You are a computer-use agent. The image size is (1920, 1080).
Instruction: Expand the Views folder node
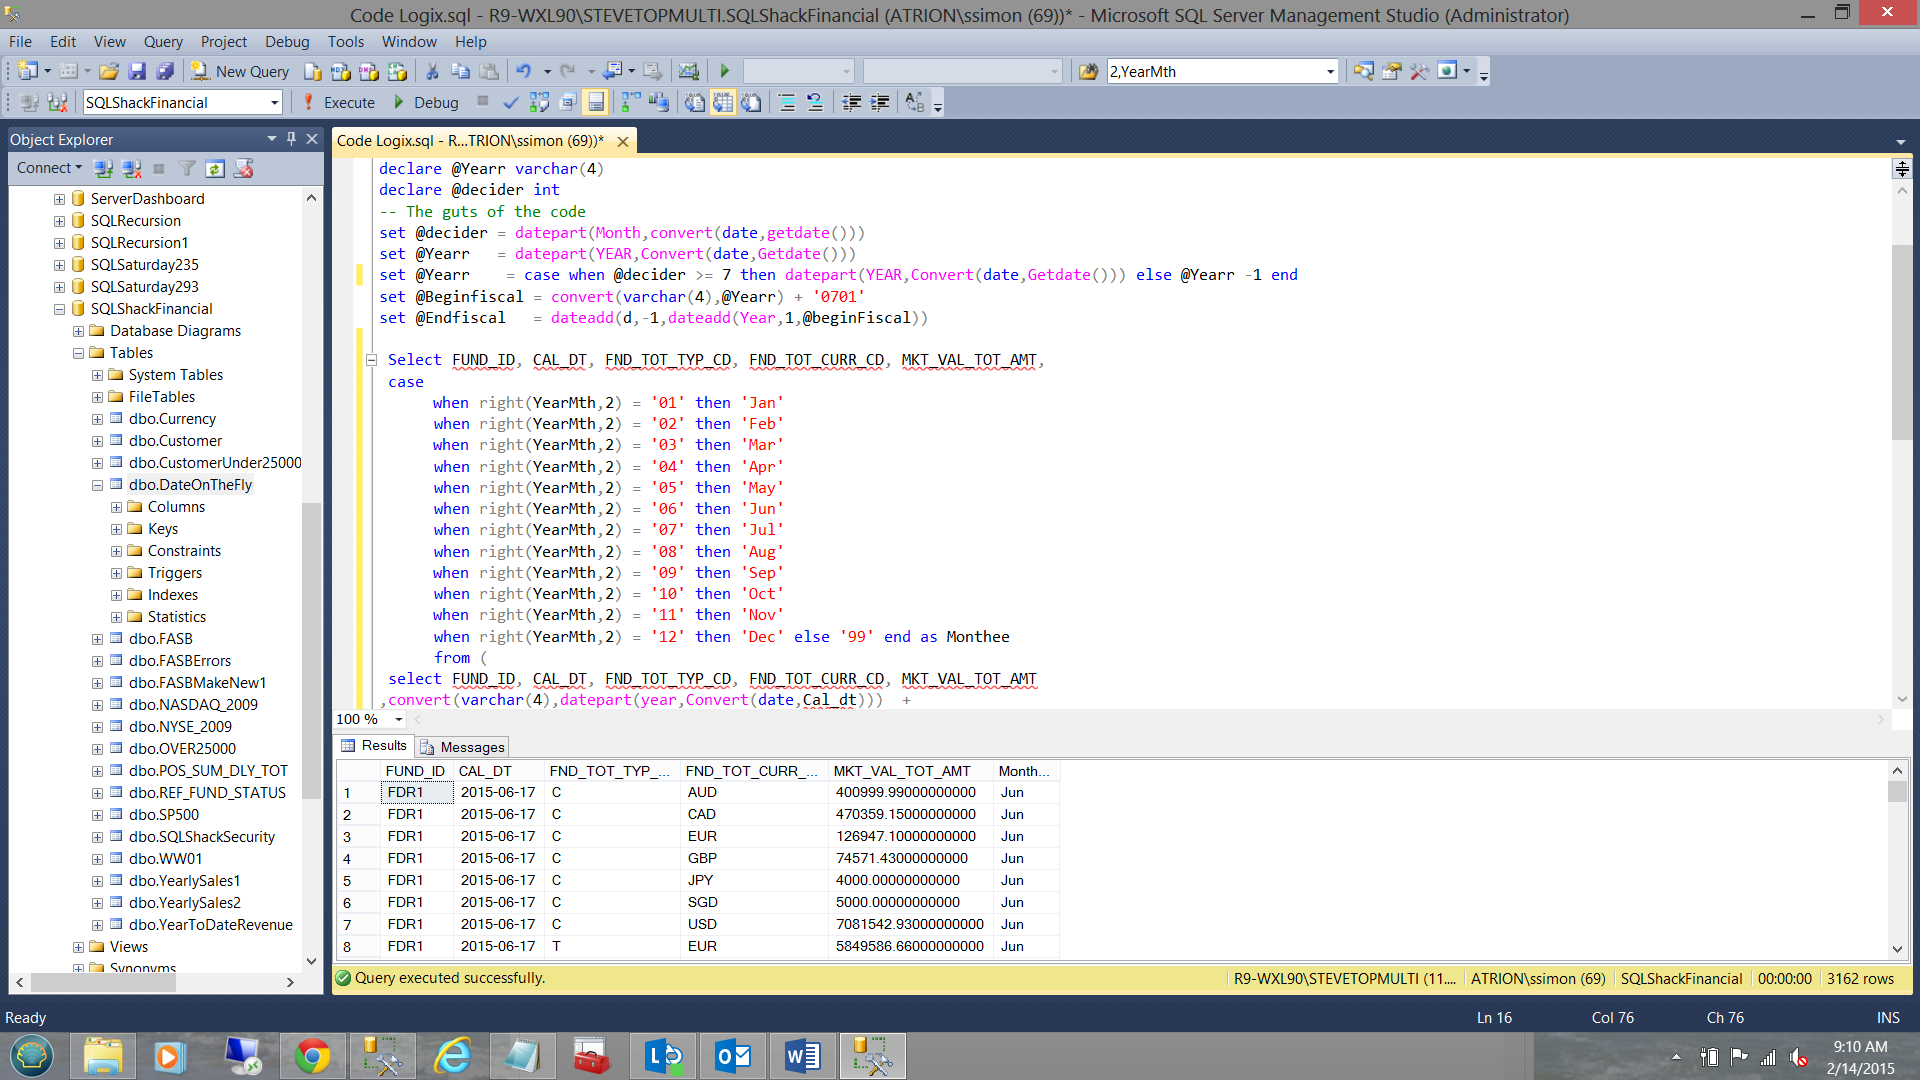tap(78, 947)
